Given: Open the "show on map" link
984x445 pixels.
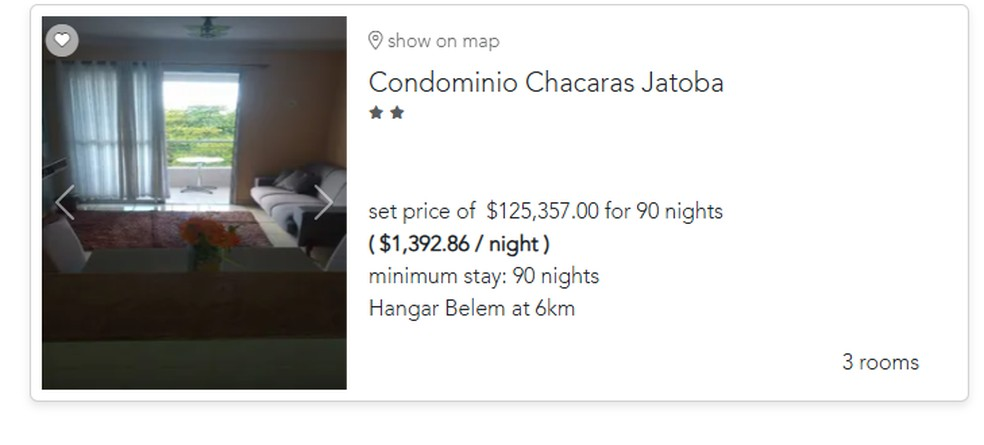Looking at the screenshot, I should 443,41.
